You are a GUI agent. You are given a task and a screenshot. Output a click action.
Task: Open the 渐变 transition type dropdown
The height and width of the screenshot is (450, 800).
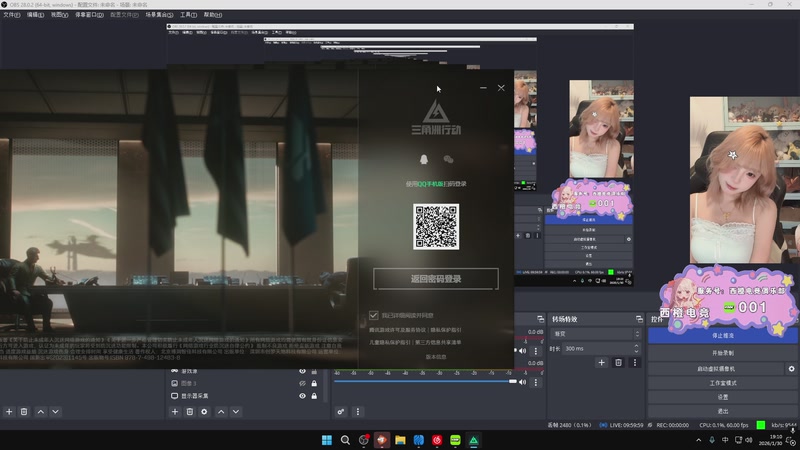(x=595, y=334)
